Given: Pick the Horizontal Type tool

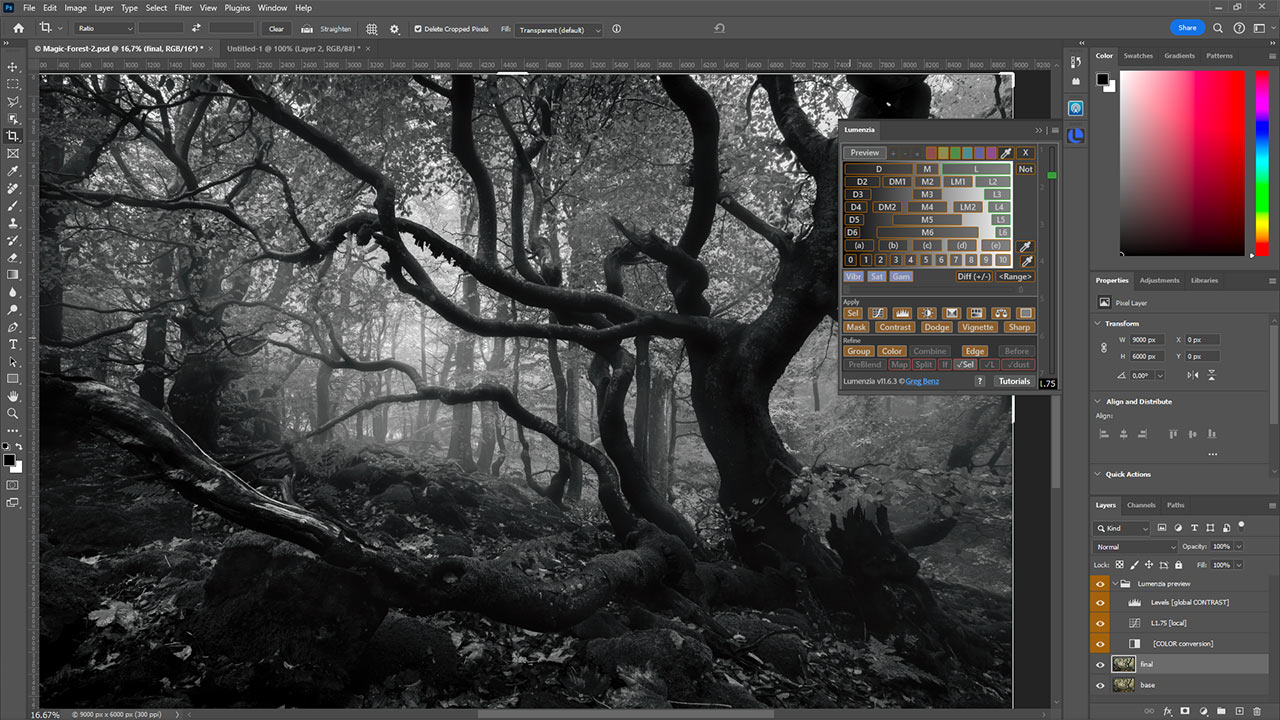Looking at the screenshot, I should [13, 344].
